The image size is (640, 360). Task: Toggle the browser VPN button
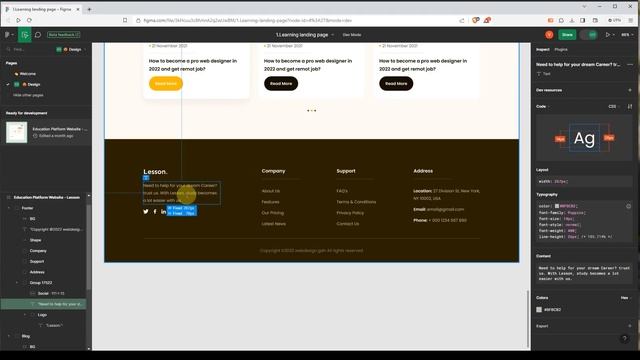click(x=614, y=20)
